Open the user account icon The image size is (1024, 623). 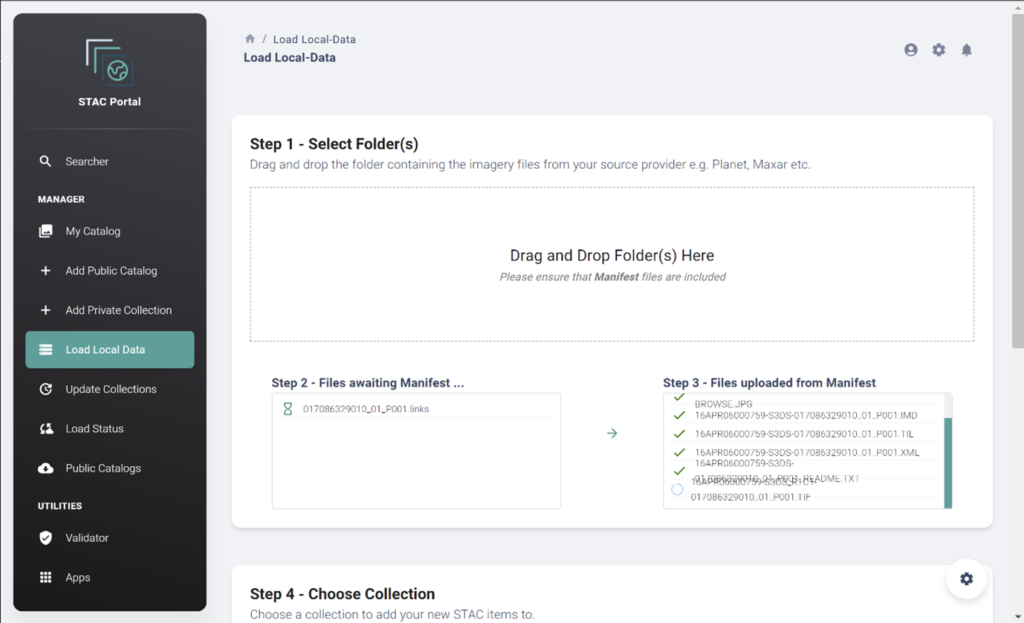tap(910, 50)
